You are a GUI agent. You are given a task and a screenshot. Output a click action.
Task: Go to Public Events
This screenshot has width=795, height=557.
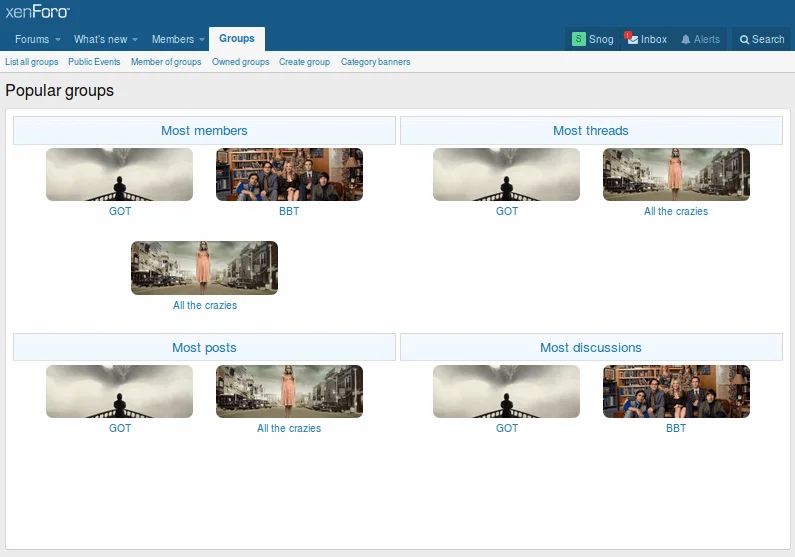[x=94, y=62]
